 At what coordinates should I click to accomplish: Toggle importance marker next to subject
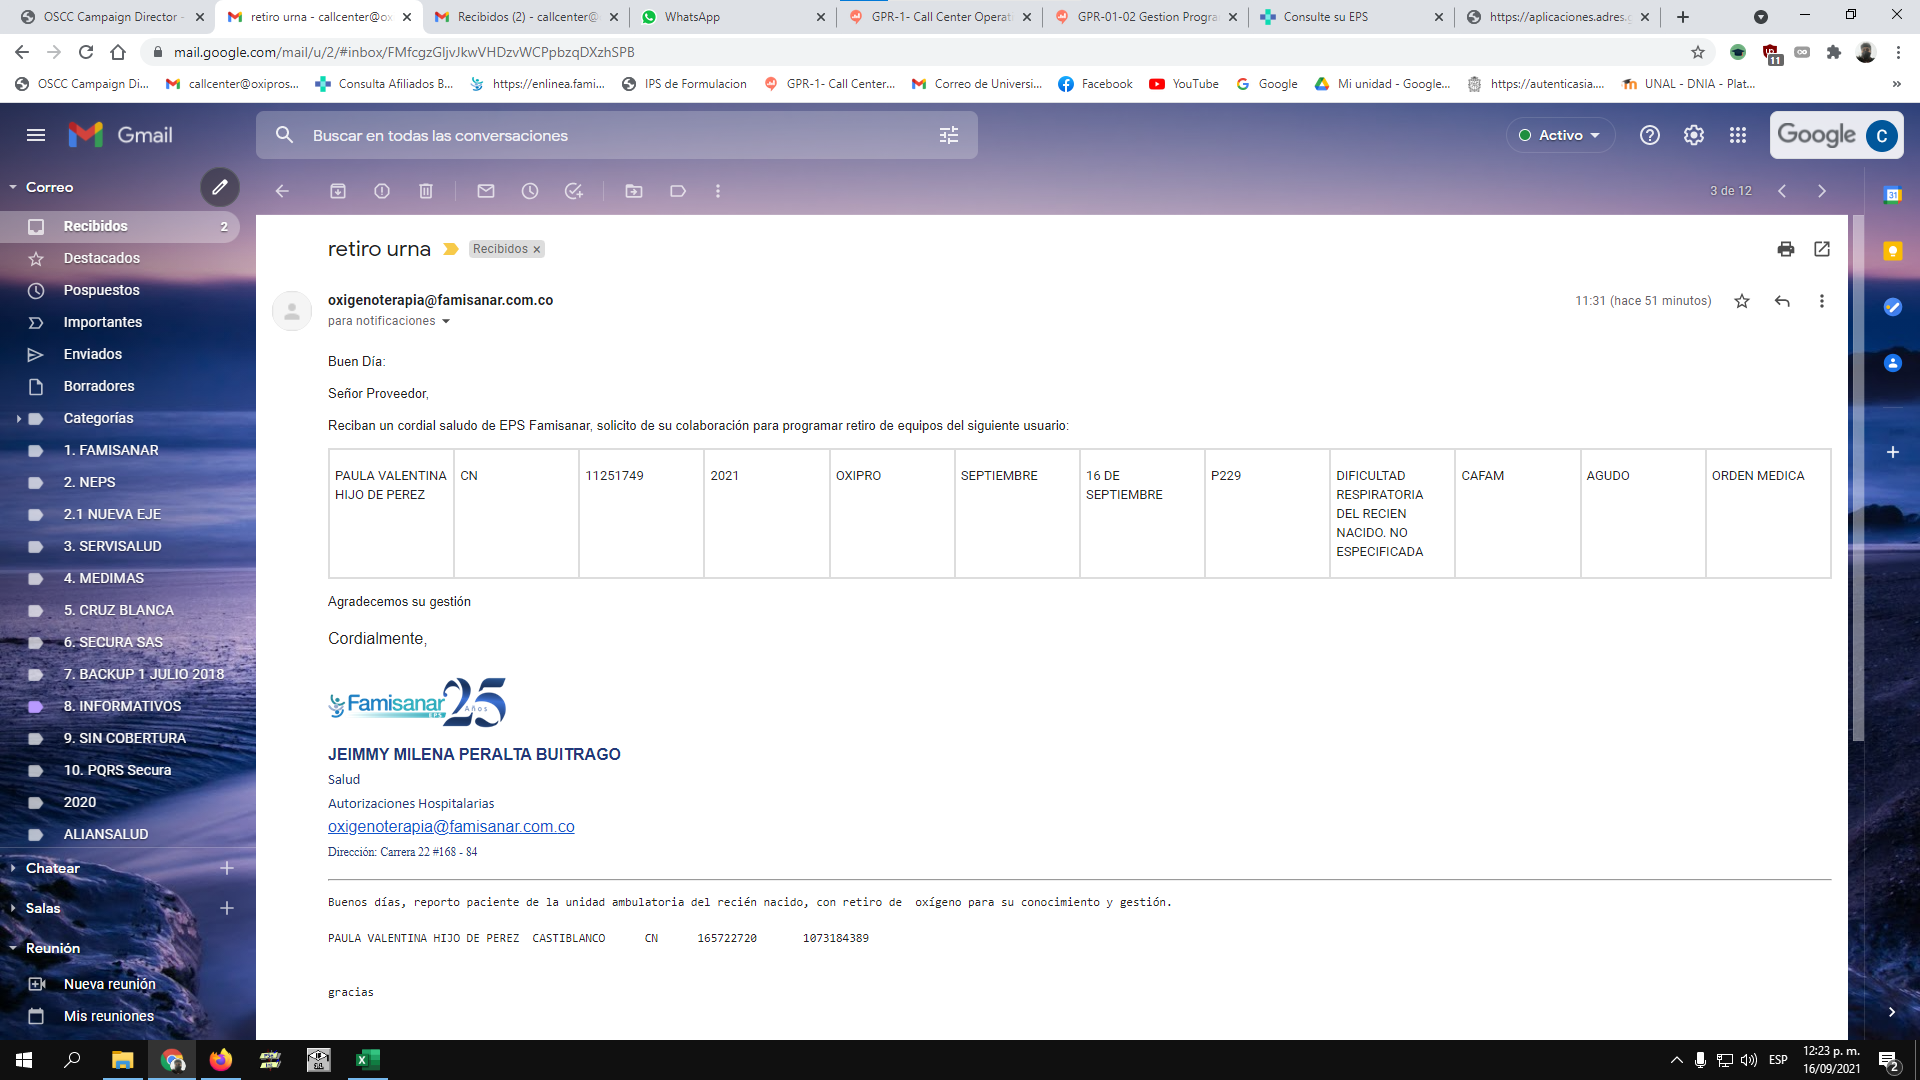click(451, 249)
